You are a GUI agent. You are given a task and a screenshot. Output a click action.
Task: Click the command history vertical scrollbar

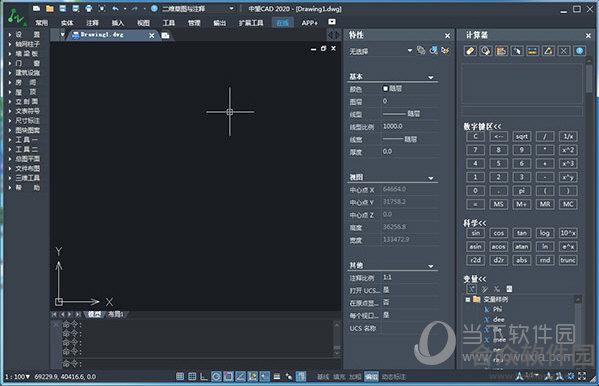click(337, 339)
